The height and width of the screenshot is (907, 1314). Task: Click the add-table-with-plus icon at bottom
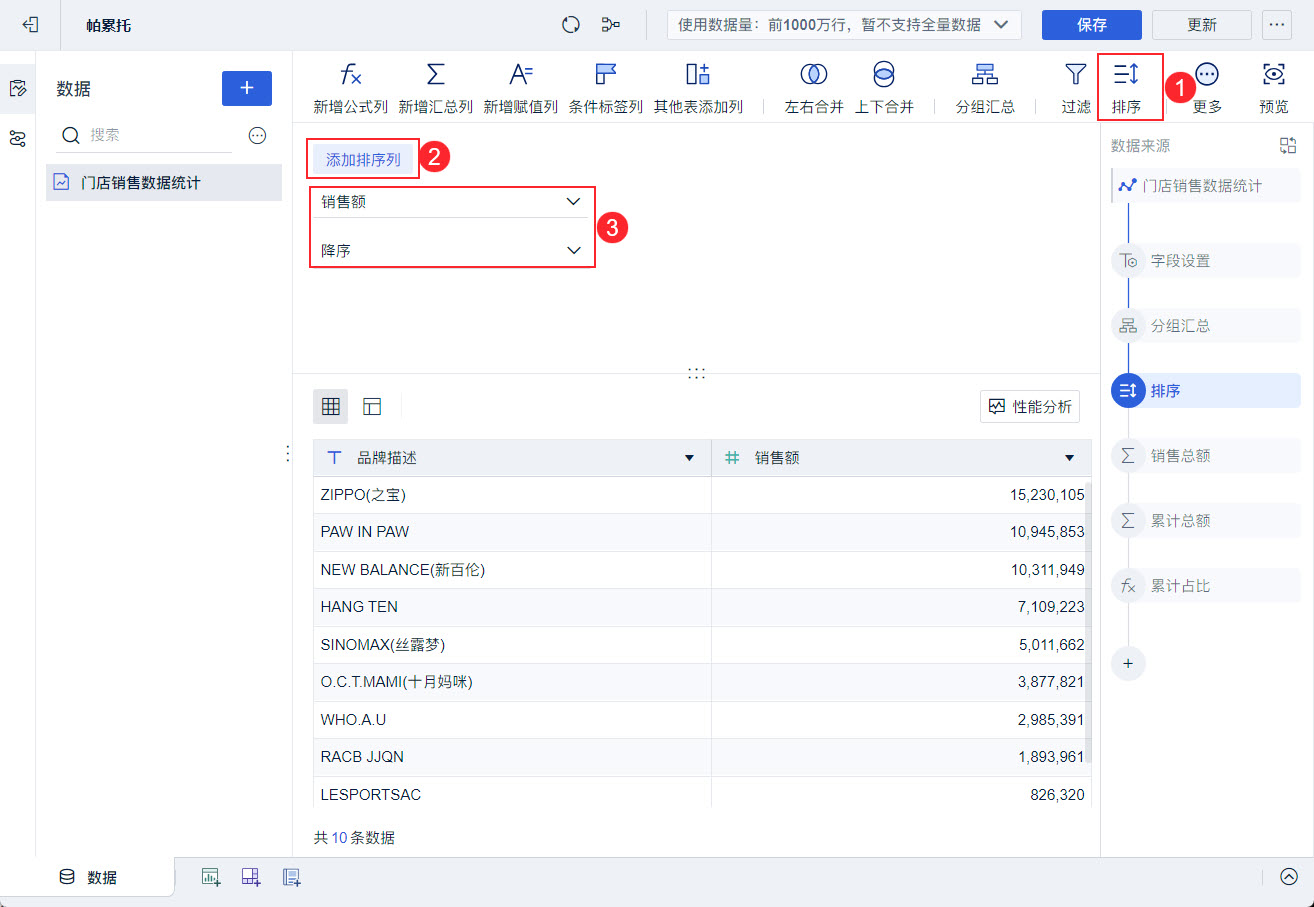pos(251,877)
